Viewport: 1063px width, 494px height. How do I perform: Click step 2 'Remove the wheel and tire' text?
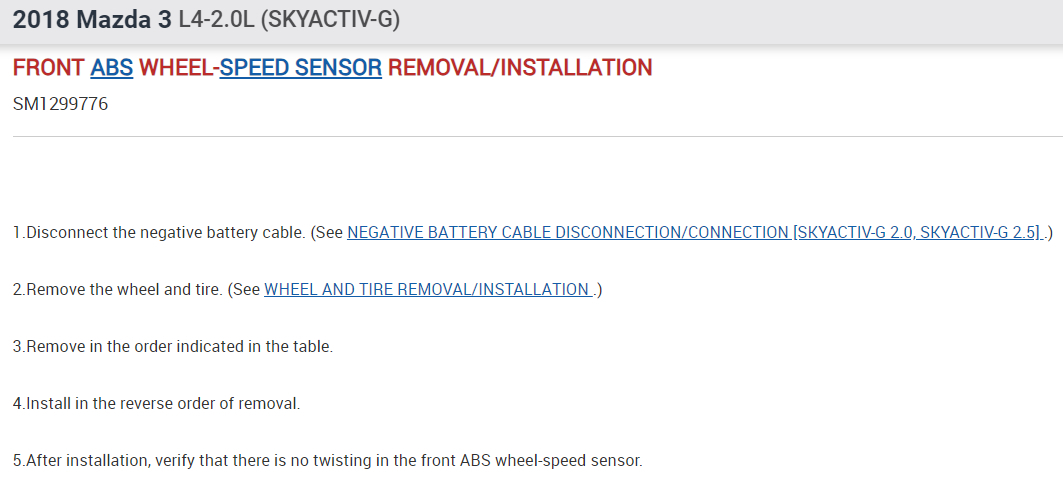coord(120,289)
